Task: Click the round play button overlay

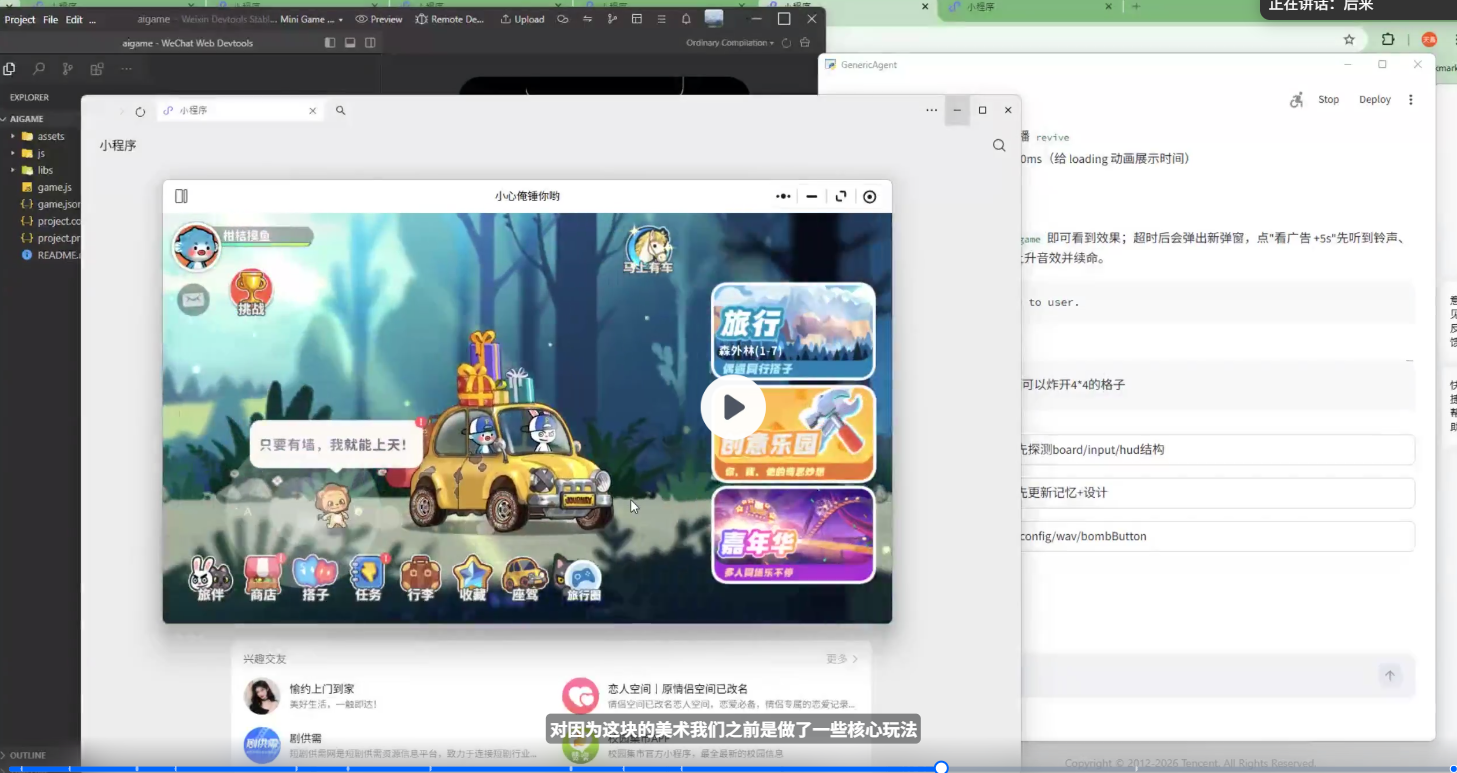Action: (733, 407)
